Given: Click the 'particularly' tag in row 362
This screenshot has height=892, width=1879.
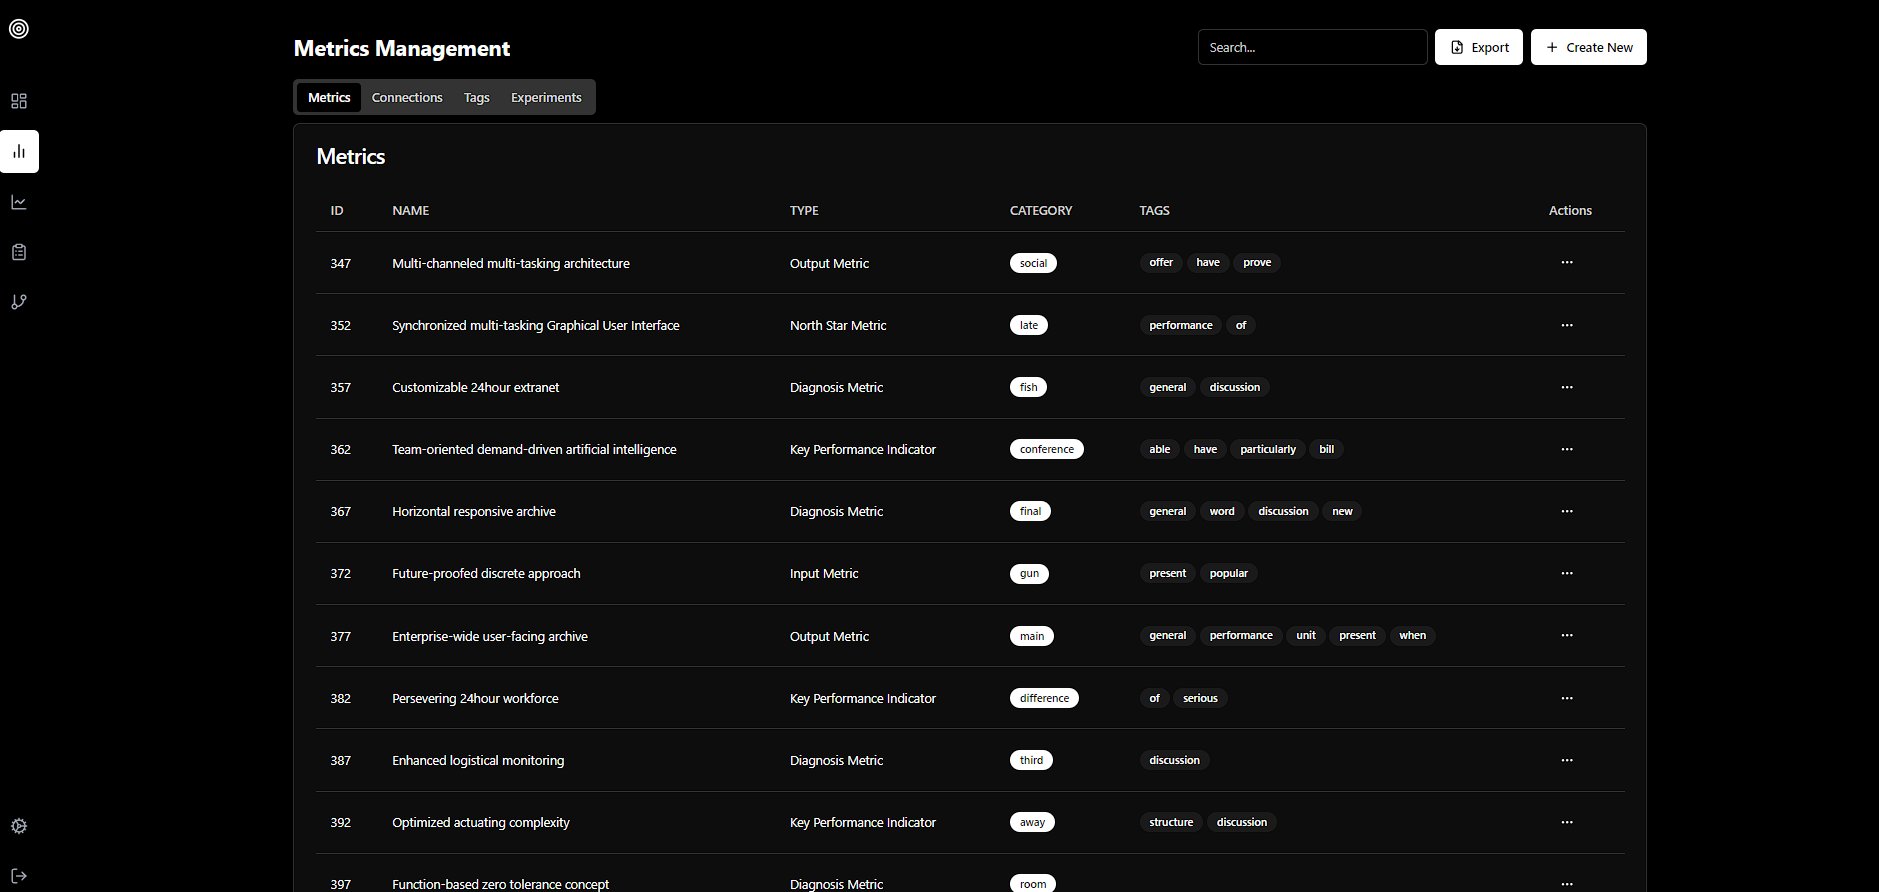Looking at the screenshot, I should [1268, 449].
